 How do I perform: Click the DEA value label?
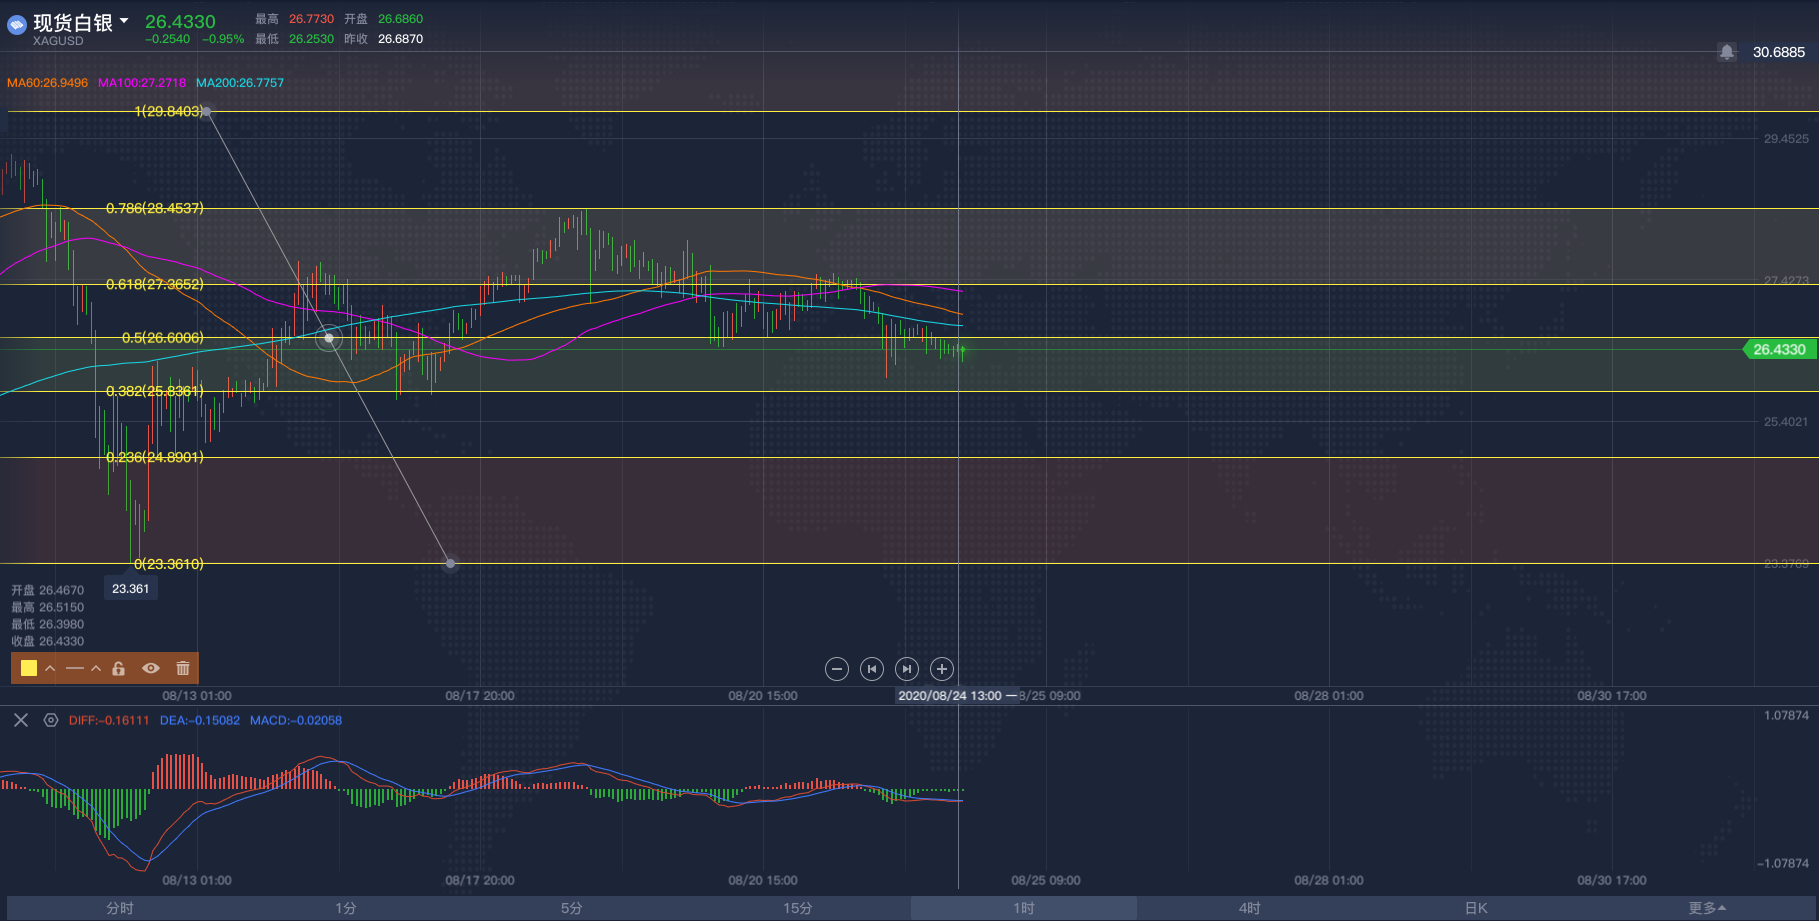[x=200, y=720]
